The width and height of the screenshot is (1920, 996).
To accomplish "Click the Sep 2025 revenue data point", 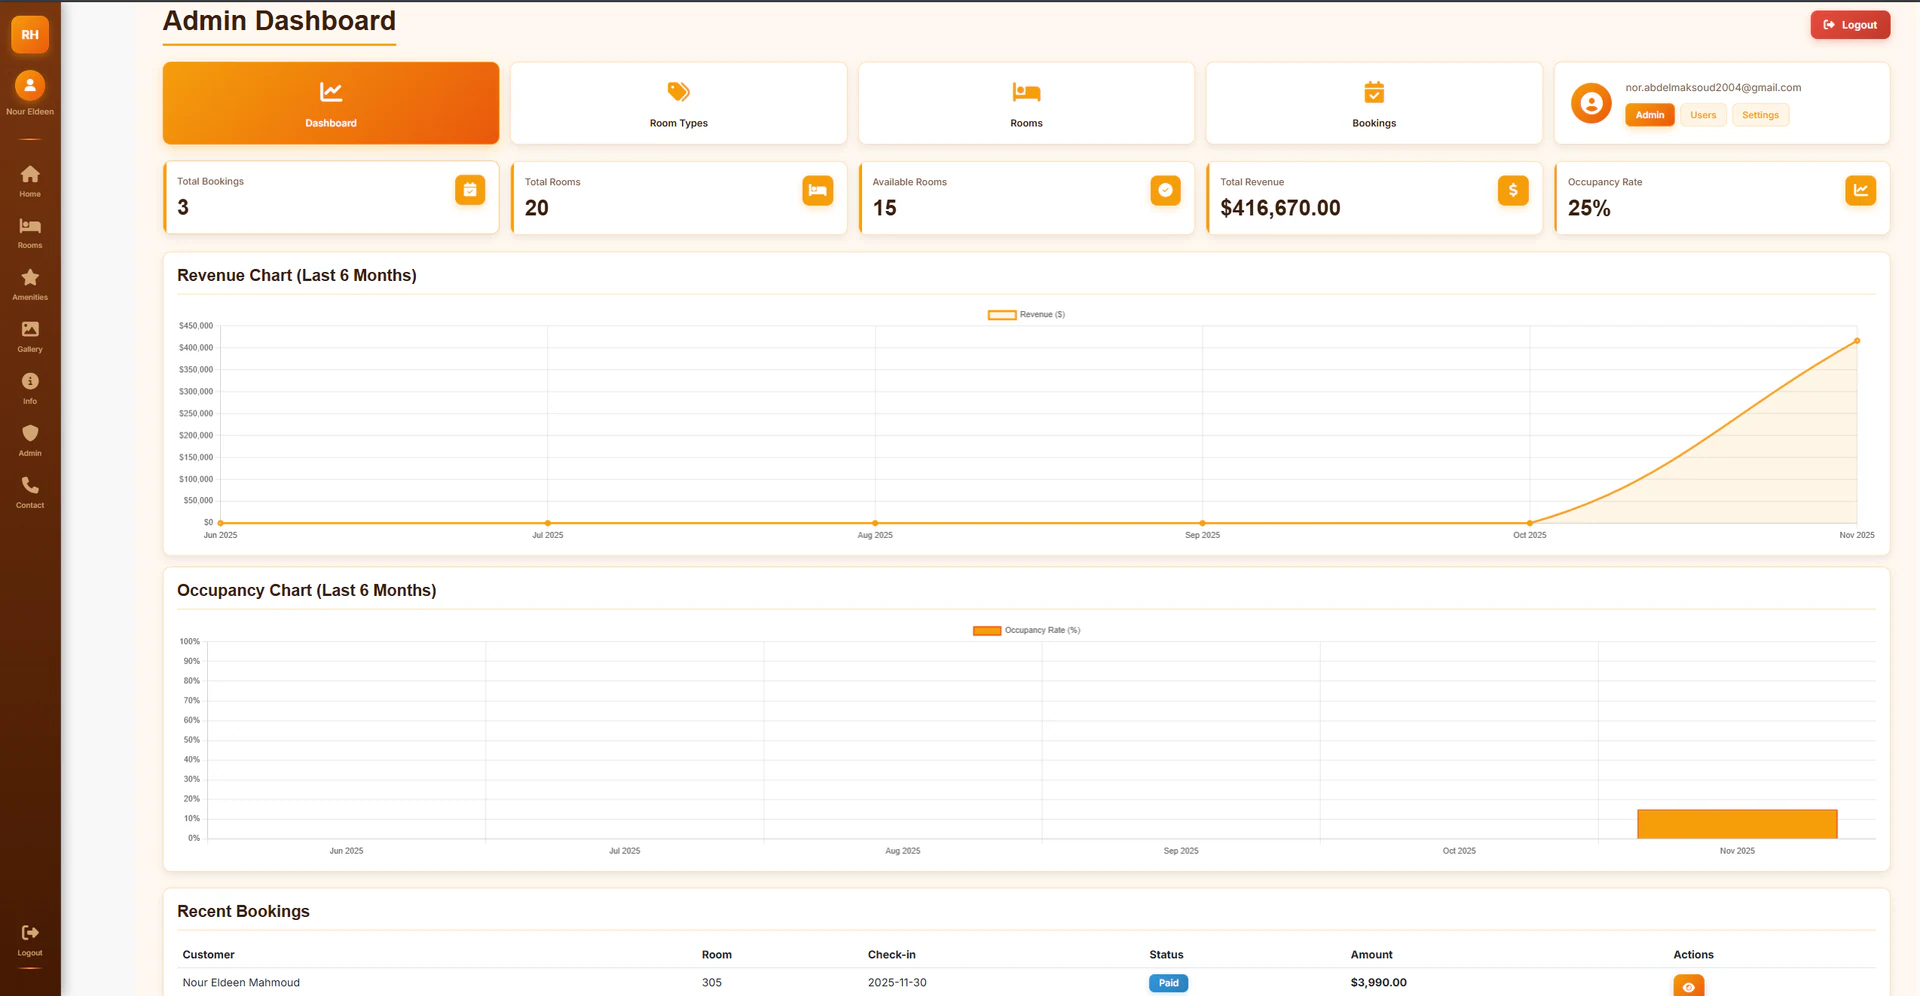I will (x=1202, y=523).
